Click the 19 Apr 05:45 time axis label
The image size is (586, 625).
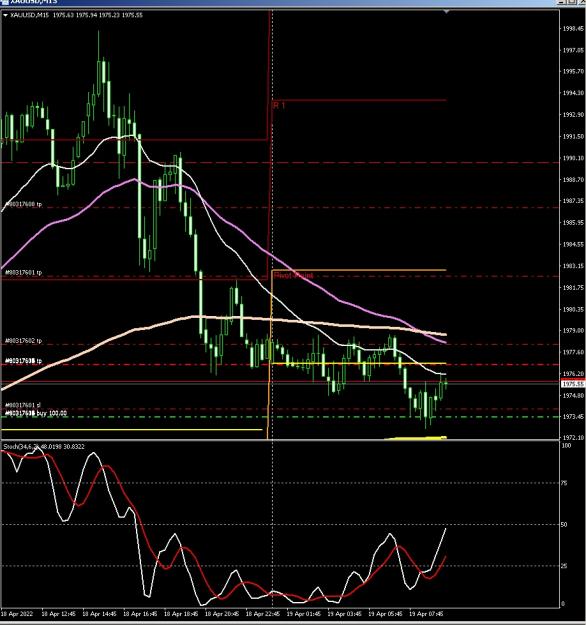(x=385, y=614)
